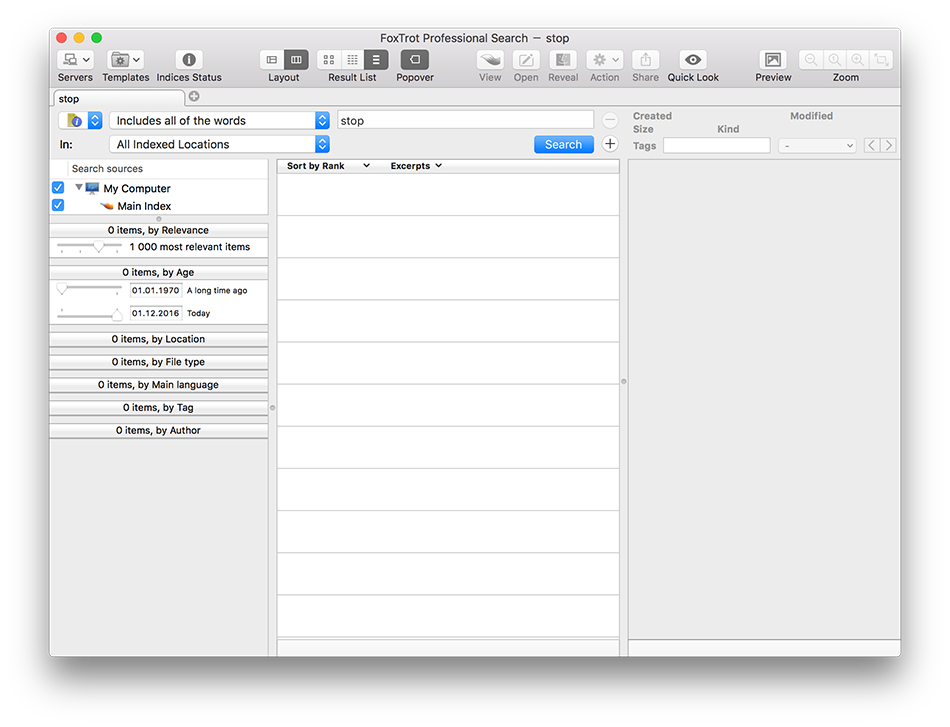Expand "0 items, by Tag" section
Screen dimensions: 950x727
pyautogui.click(x=158, y=408)
